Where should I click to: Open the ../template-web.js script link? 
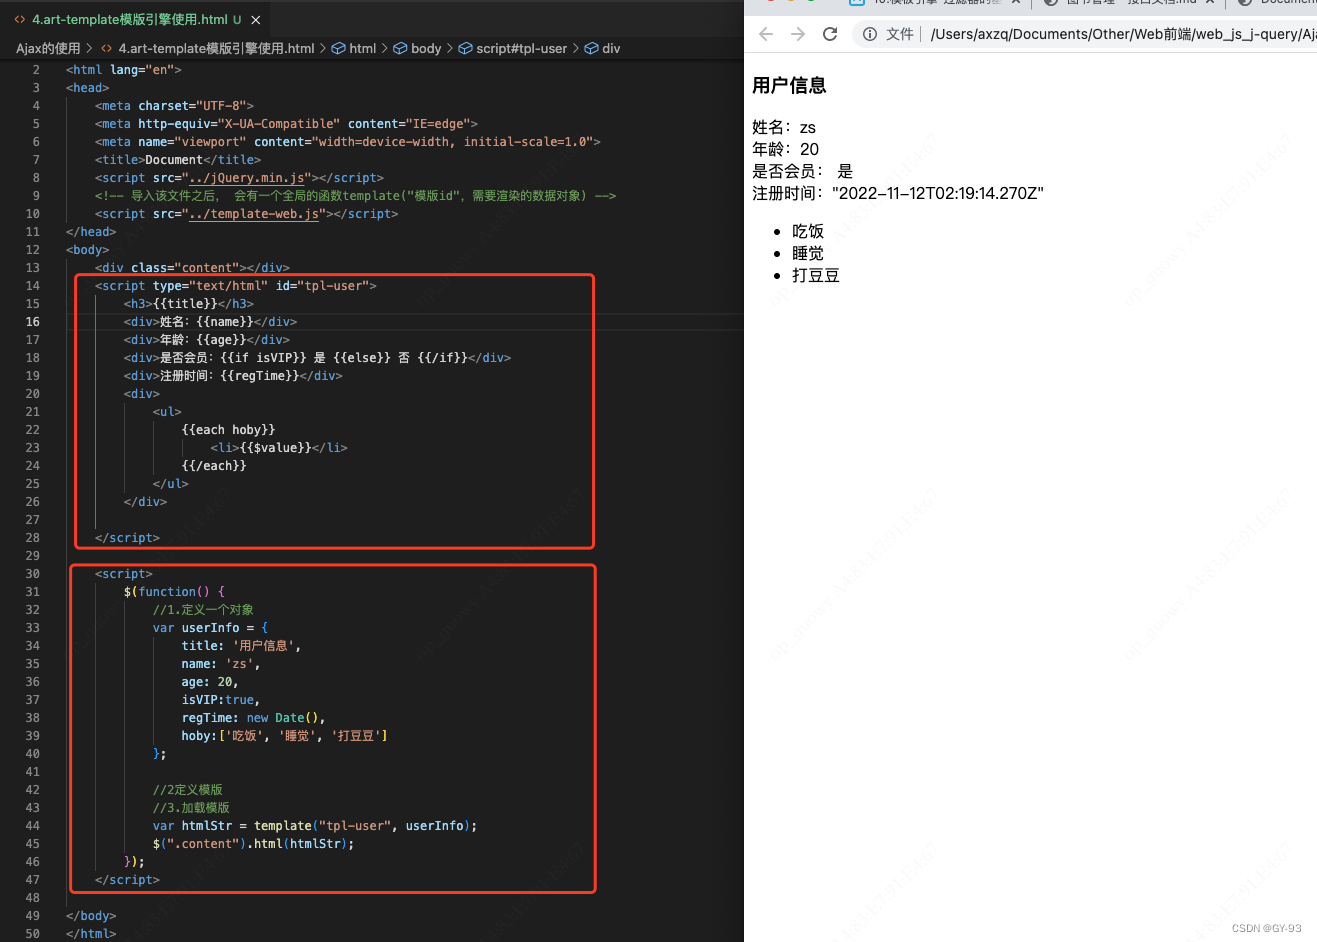pyautogui.click(x=254, y=214)
